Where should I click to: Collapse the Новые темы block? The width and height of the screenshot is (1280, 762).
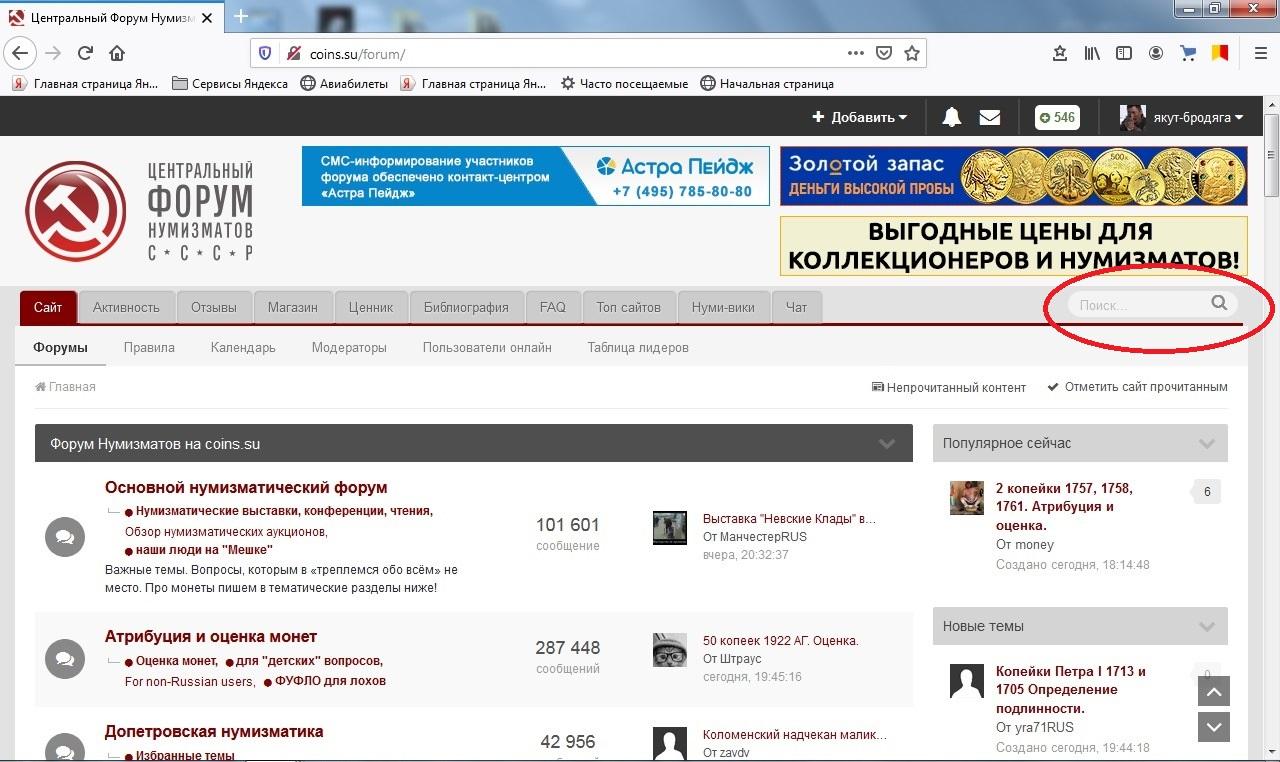pos(1207,627)
